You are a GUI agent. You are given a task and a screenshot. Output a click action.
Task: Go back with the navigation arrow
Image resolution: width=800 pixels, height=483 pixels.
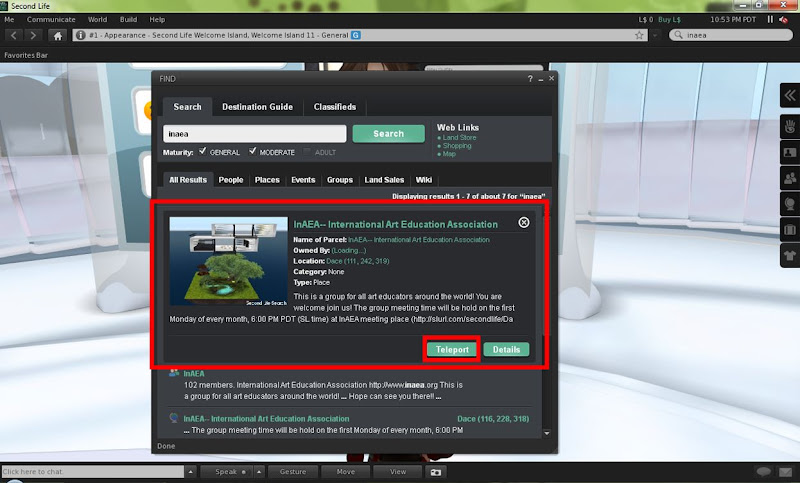(14, 35)
